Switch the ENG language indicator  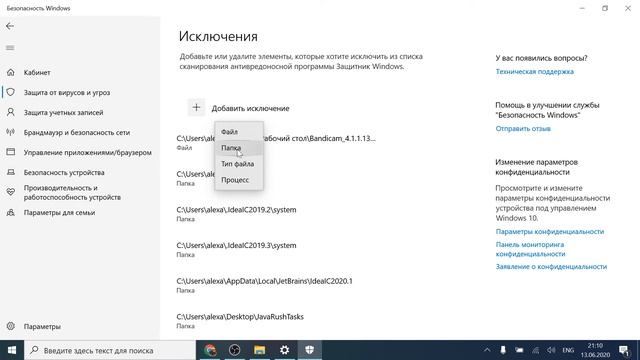click(568, 350)
